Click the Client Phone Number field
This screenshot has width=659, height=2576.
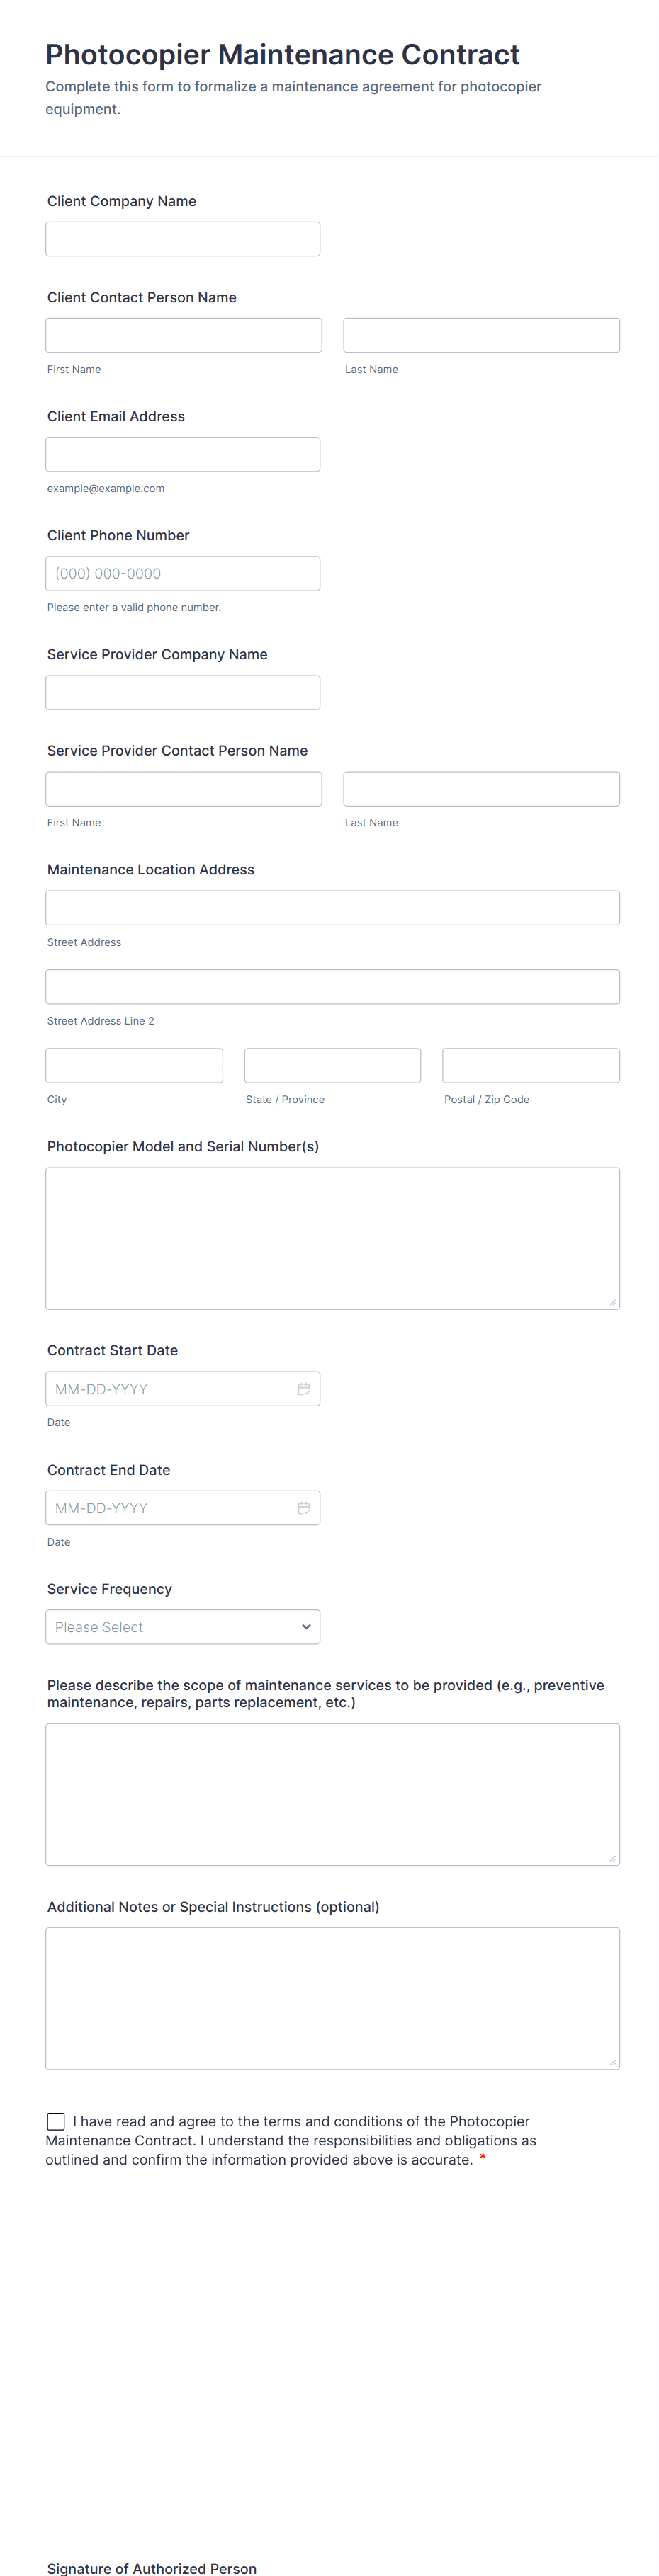[183, 573]
